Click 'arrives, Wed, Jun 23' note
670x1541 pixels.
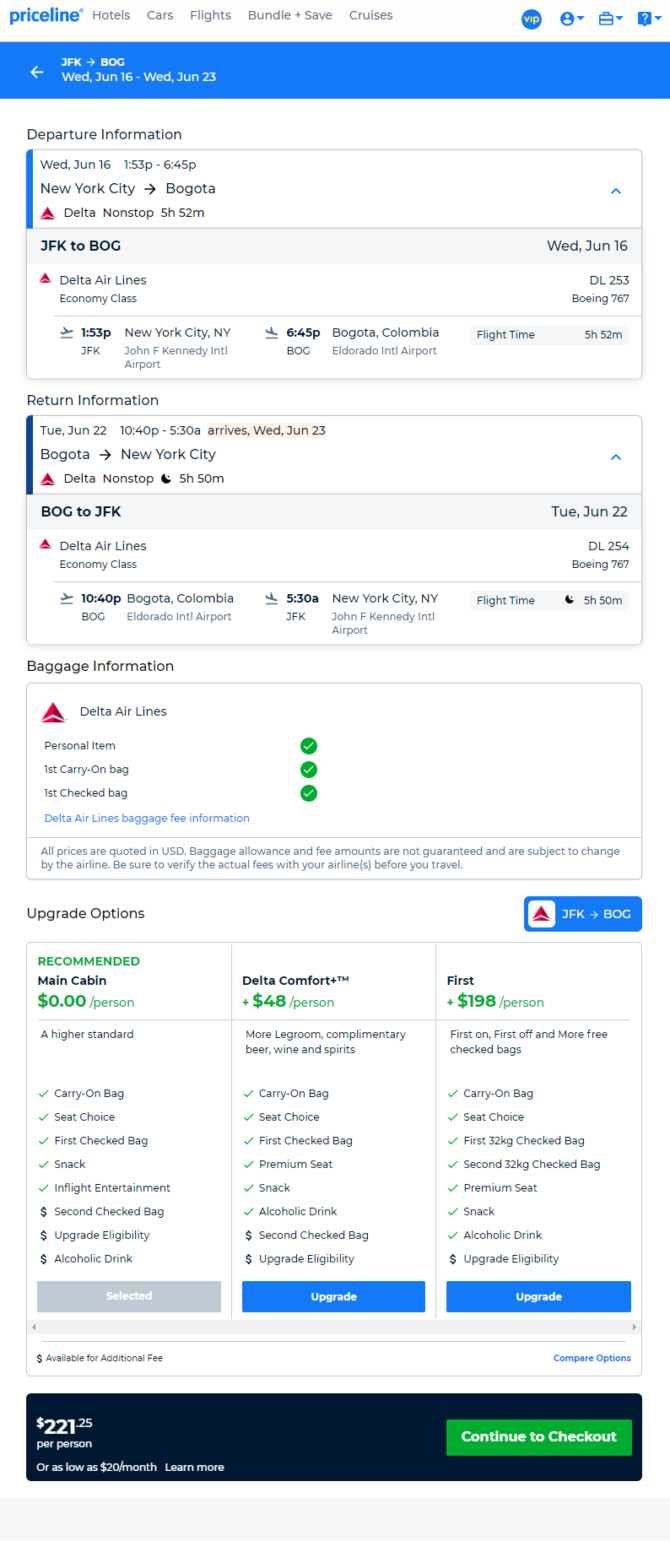click(x=266, y=430)
